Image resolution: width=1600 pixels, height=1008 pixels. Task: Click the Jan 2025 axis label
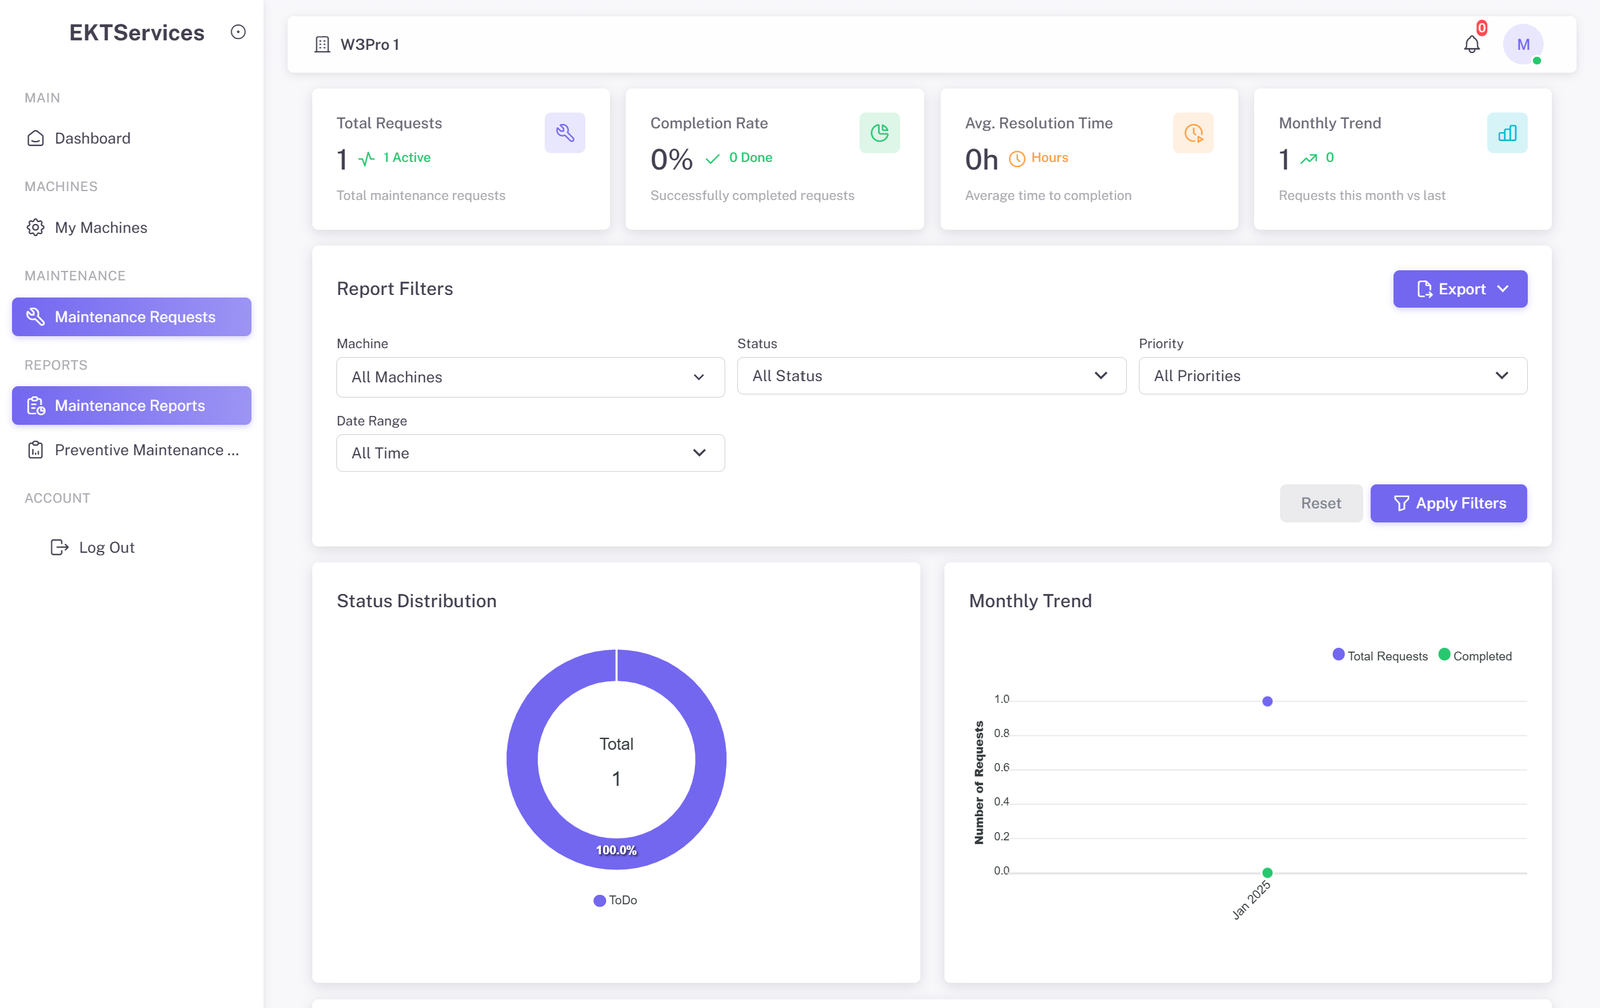click(1252, 900)
